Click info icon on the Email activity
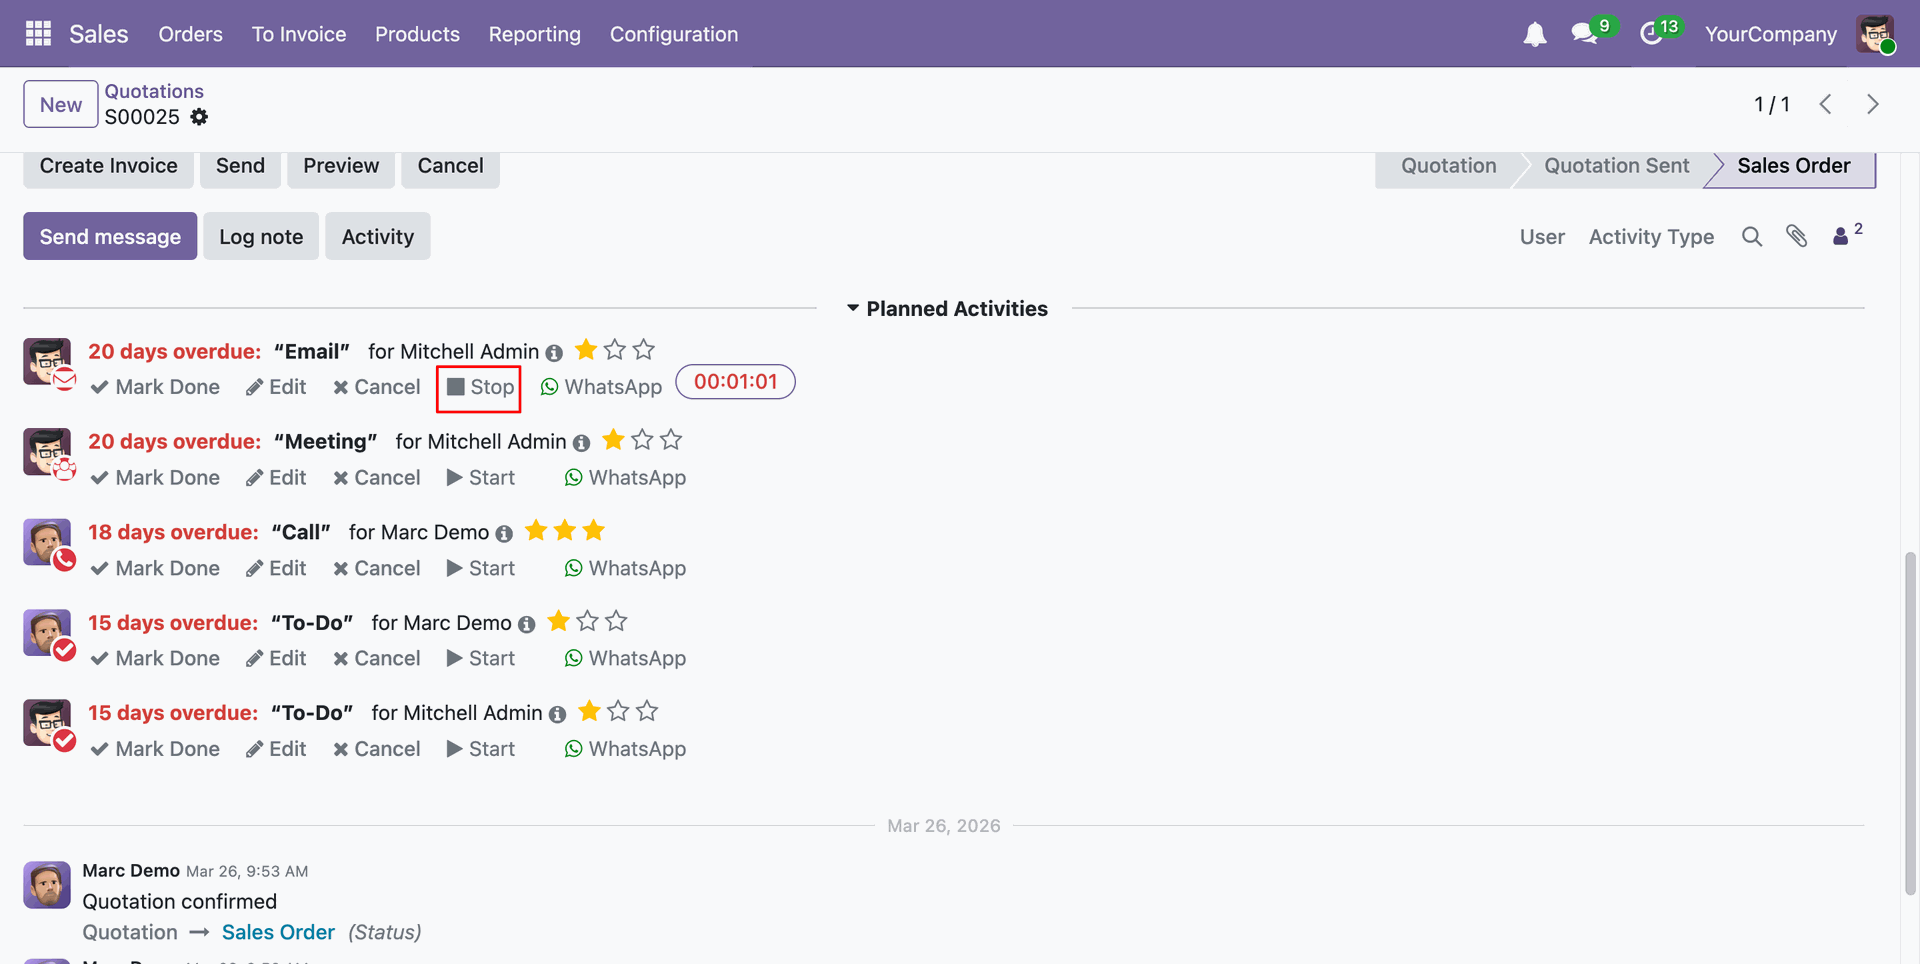The height and width of the screenshot is (964, 1920). (554, 353)
